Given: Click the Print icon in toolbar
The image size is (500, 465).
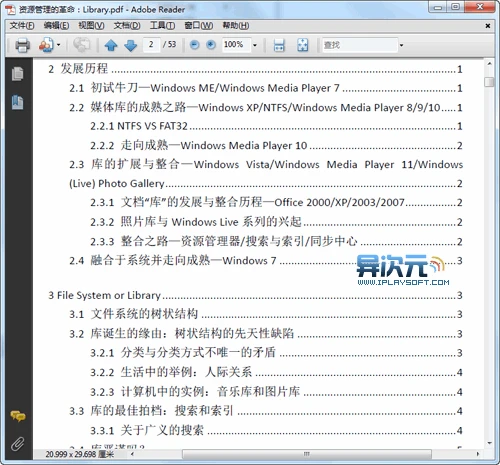Looking at the screenshot, I should pos(22,45).
